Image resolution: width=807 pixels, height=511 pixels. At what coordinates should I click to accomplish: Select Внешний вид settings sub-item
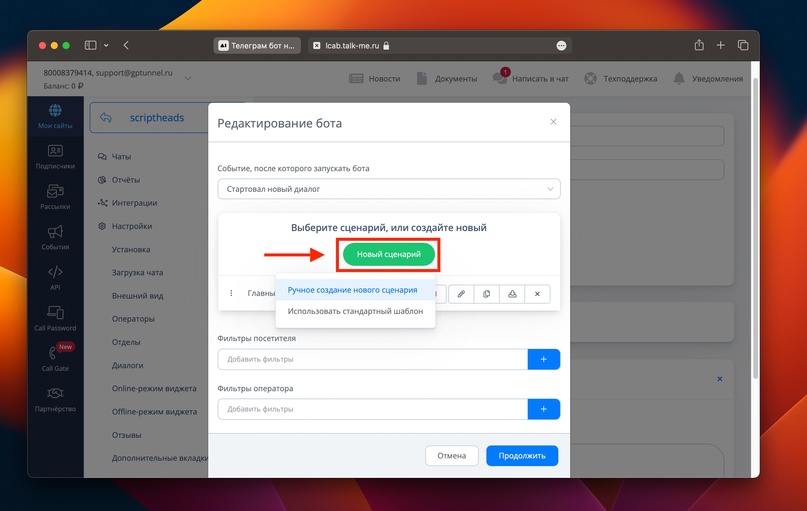137,295
